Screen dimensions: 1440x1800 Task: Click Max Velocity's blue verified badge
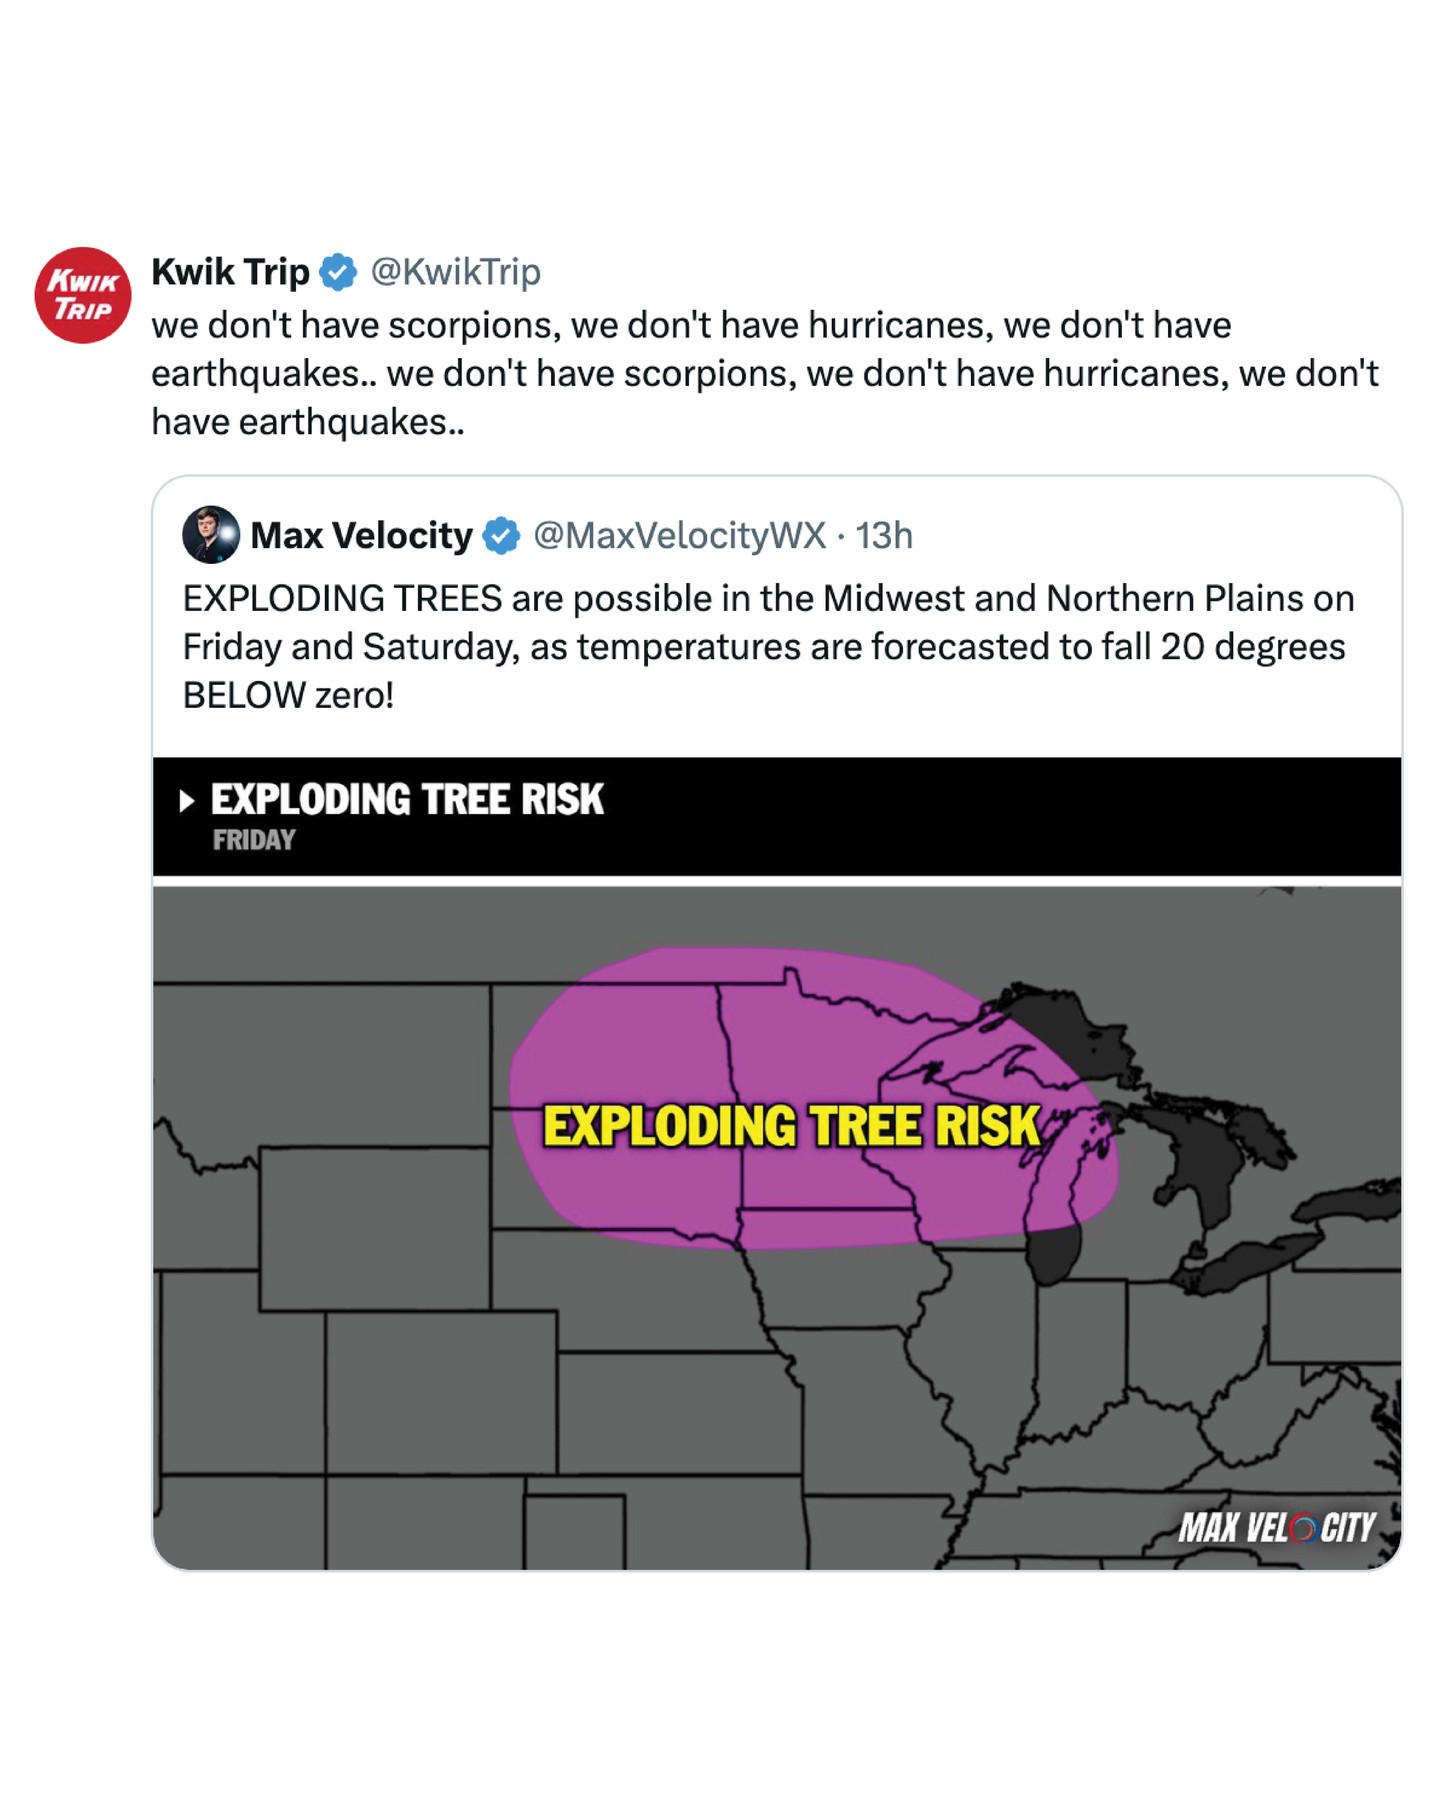coord(501,536)
